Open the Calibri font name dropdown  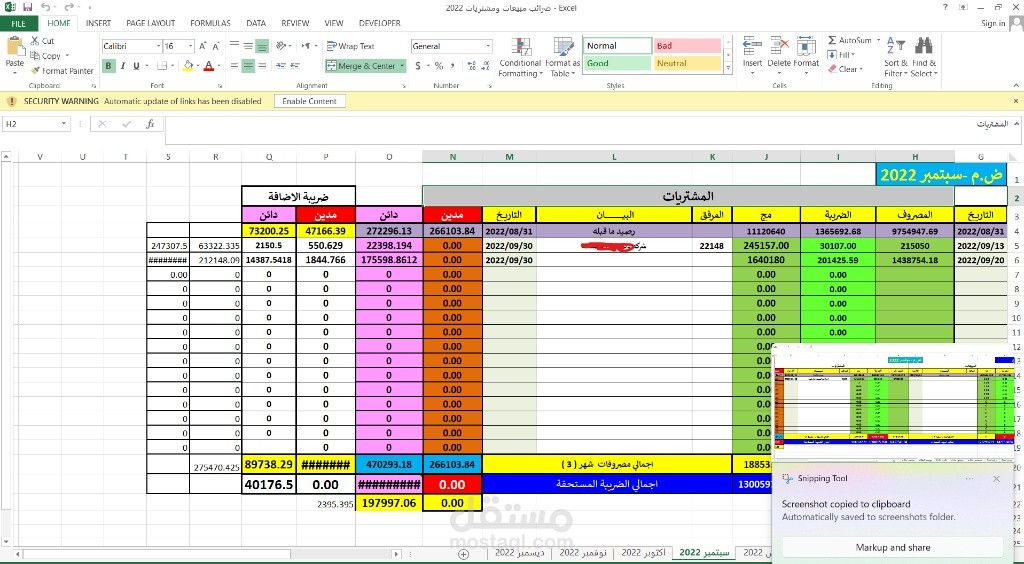click(x=158, y=46)
